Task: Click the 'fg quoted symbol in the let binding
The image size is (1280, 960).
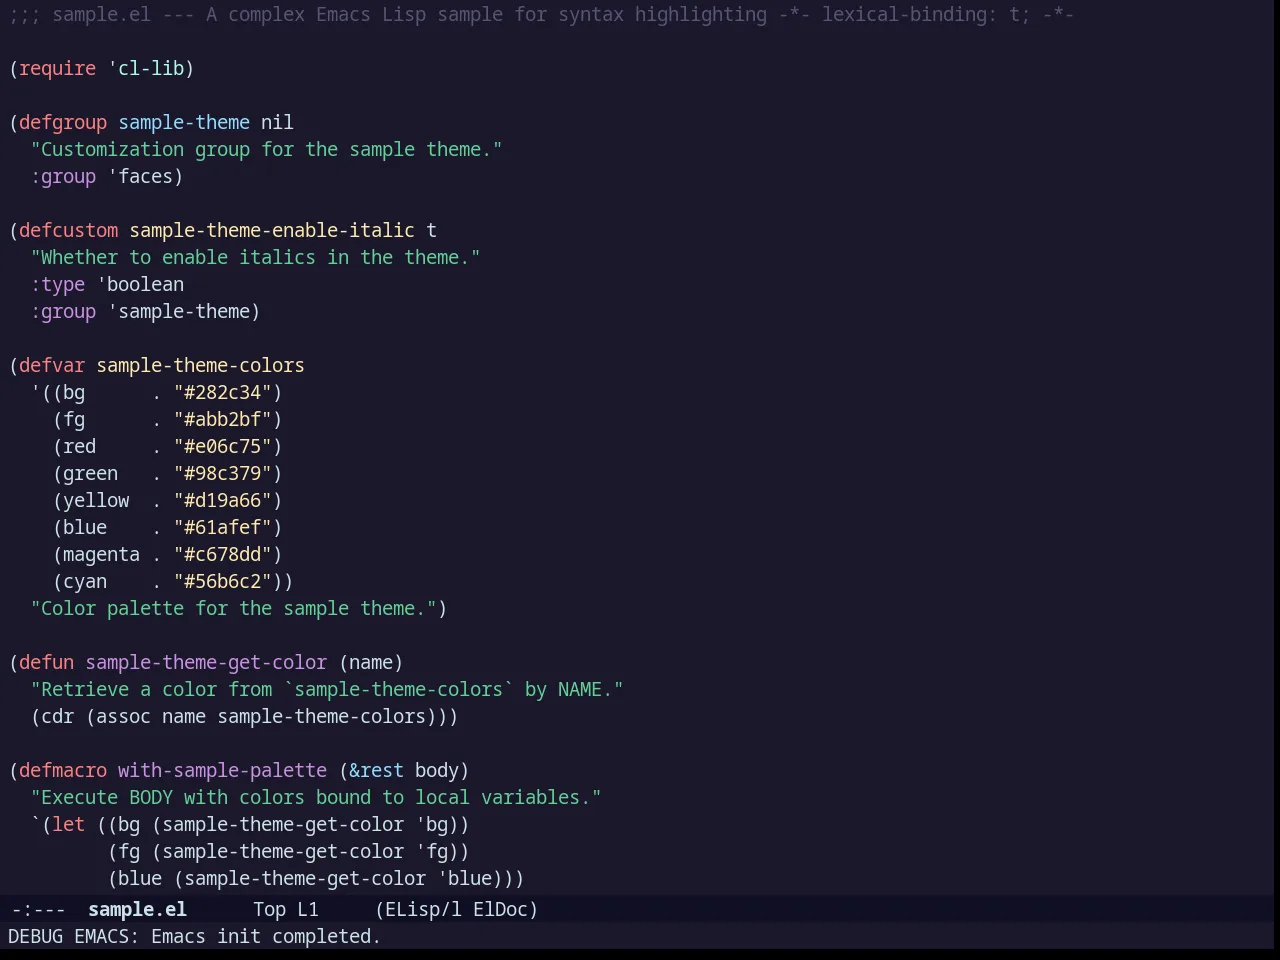Action: point(432,851)
